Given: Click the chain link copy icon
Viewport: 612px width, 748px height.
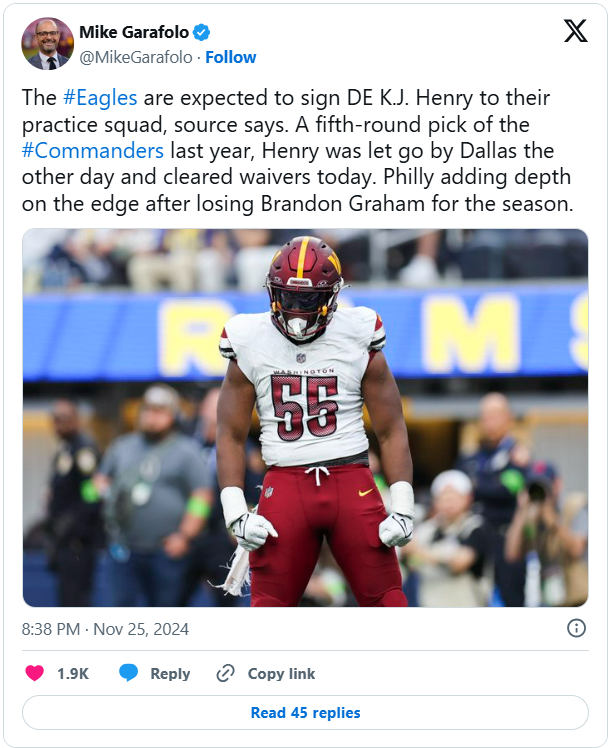Looking at the screenshot, I should pyautogui.click(x=226, y=674).
